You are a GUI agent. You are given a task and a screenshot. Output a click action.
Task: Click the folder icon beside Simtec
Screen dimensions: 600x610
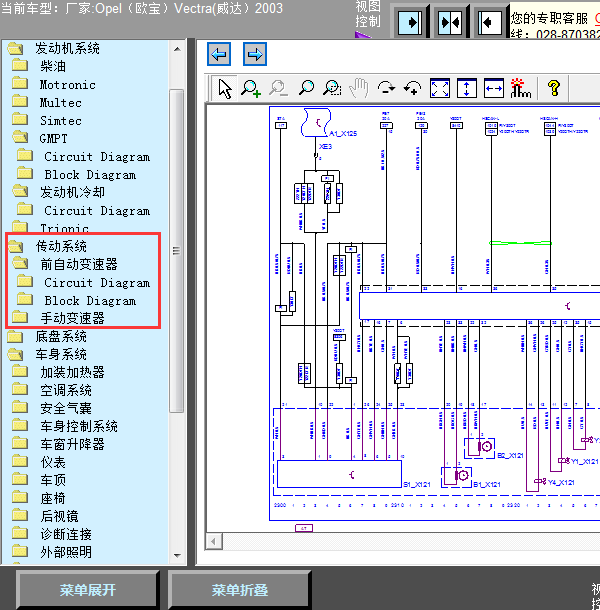click(20, 119)
